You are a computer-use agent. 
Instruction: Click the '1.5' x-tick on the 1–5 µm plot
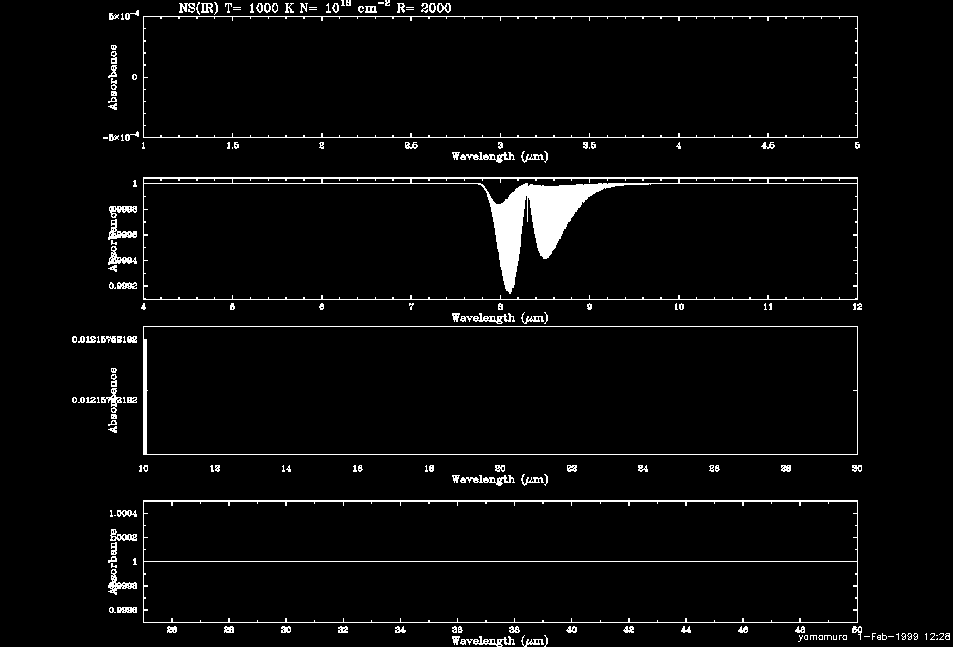click(x=232, y=146)
